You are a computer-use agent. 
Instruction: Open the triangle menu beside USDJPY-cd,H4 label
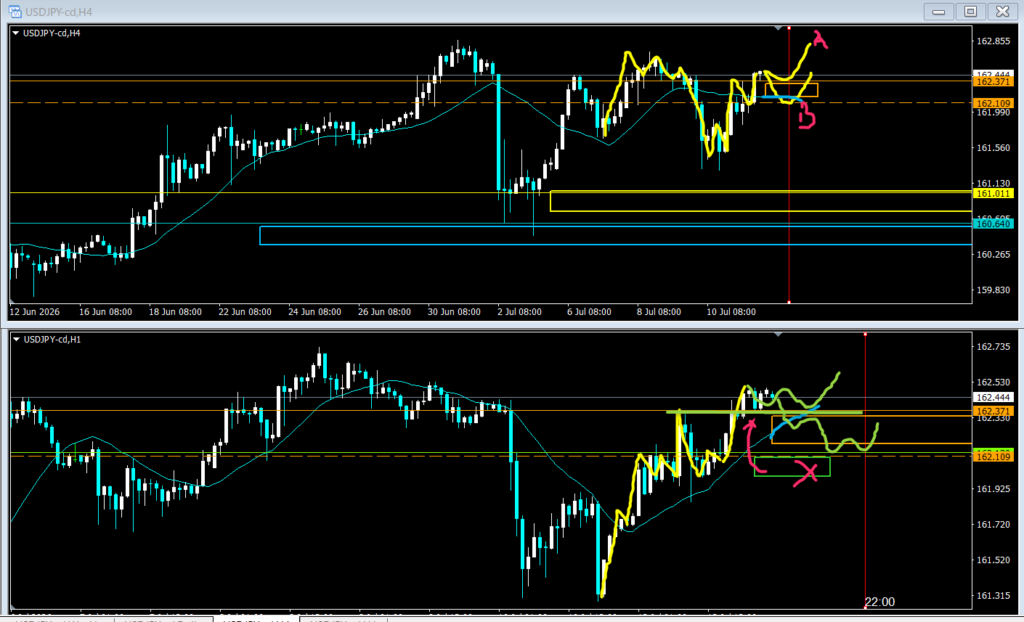click(x=16, y=33)
